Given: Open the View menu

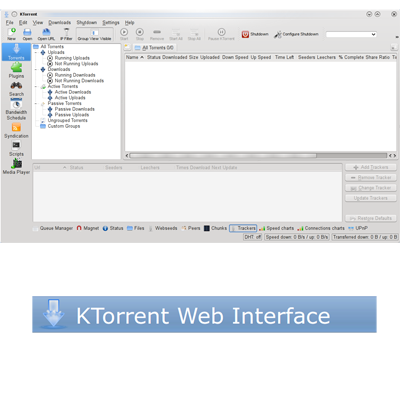Looking at the screenshot, I should pos(38,23).
